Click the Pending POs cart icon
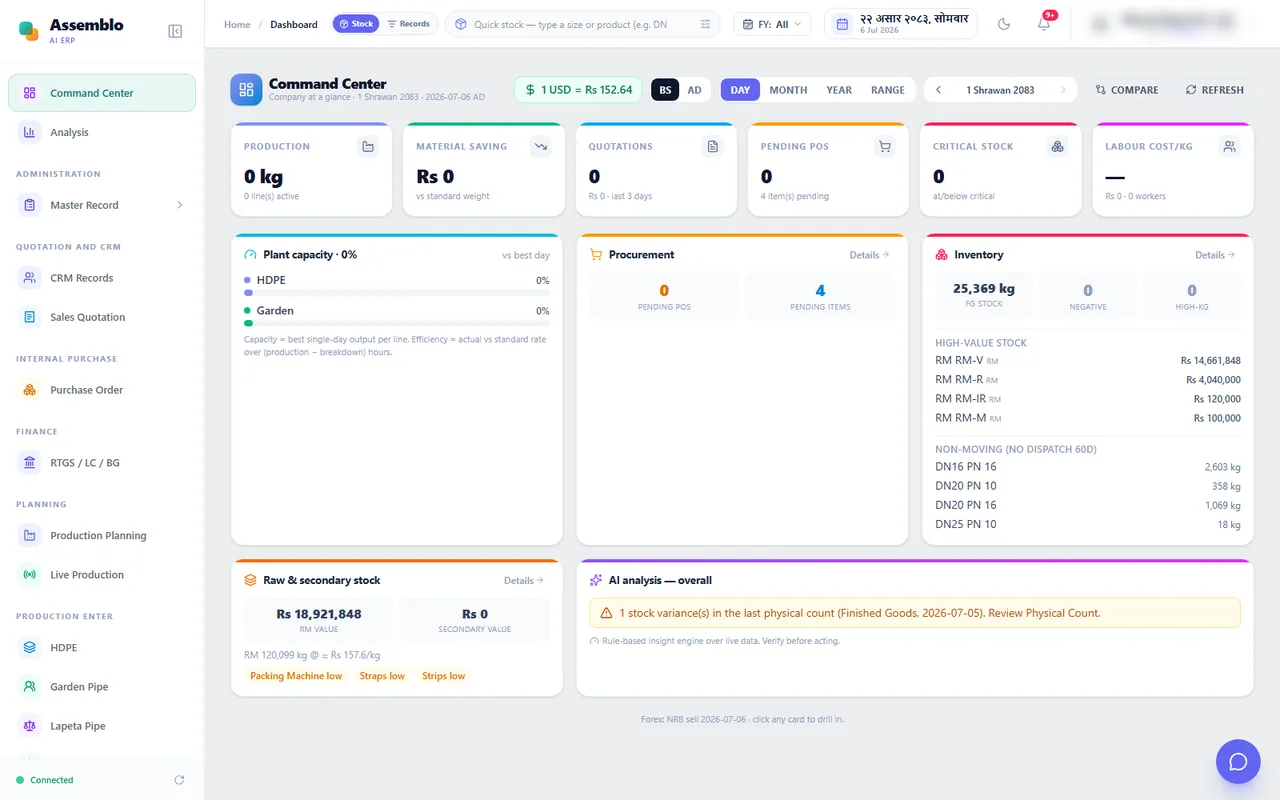The image size is (1280, 800). click(x=884, y=147)
